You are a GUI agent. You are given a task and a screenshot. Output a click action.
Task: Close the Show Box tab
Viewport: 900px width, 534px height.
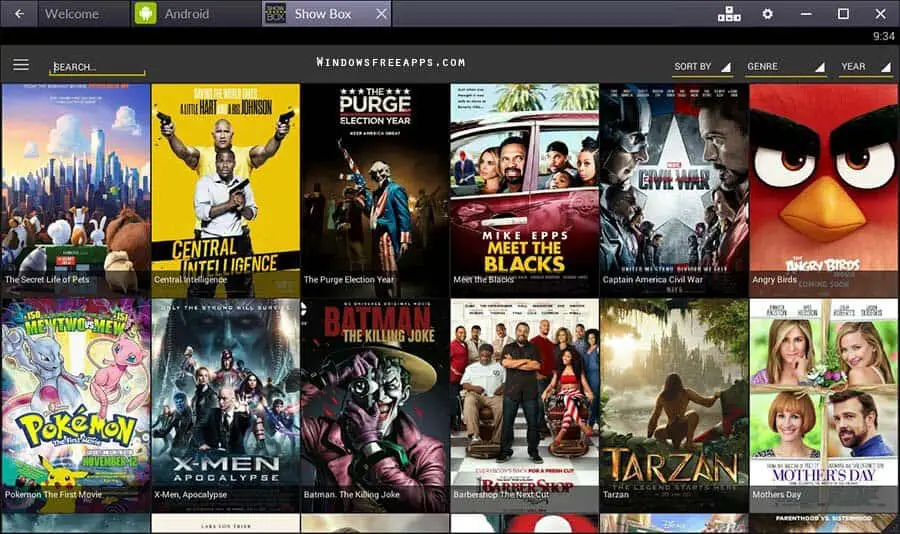tap(381, 14)
